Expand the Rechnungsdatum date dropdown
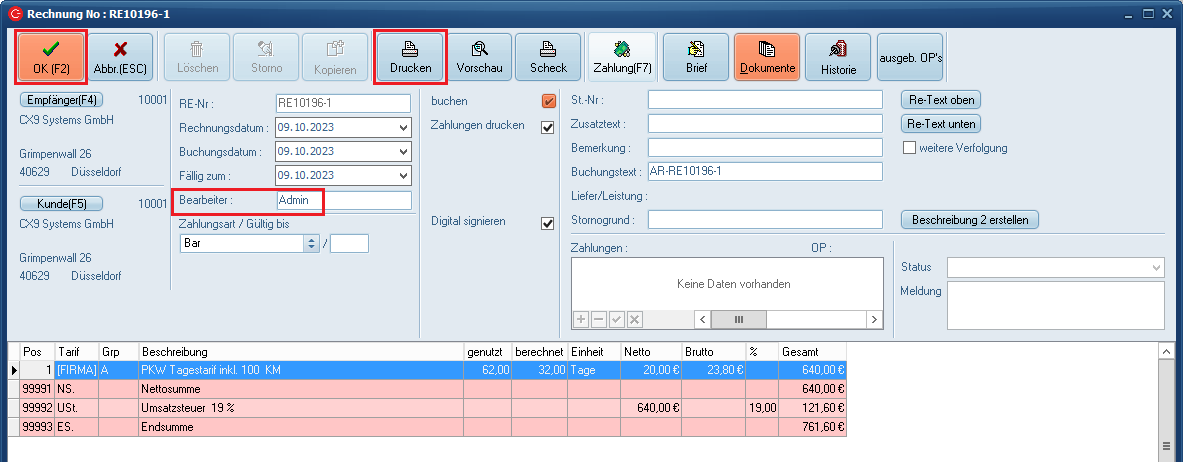1183x462 pixels. click(x=403, y=128)
